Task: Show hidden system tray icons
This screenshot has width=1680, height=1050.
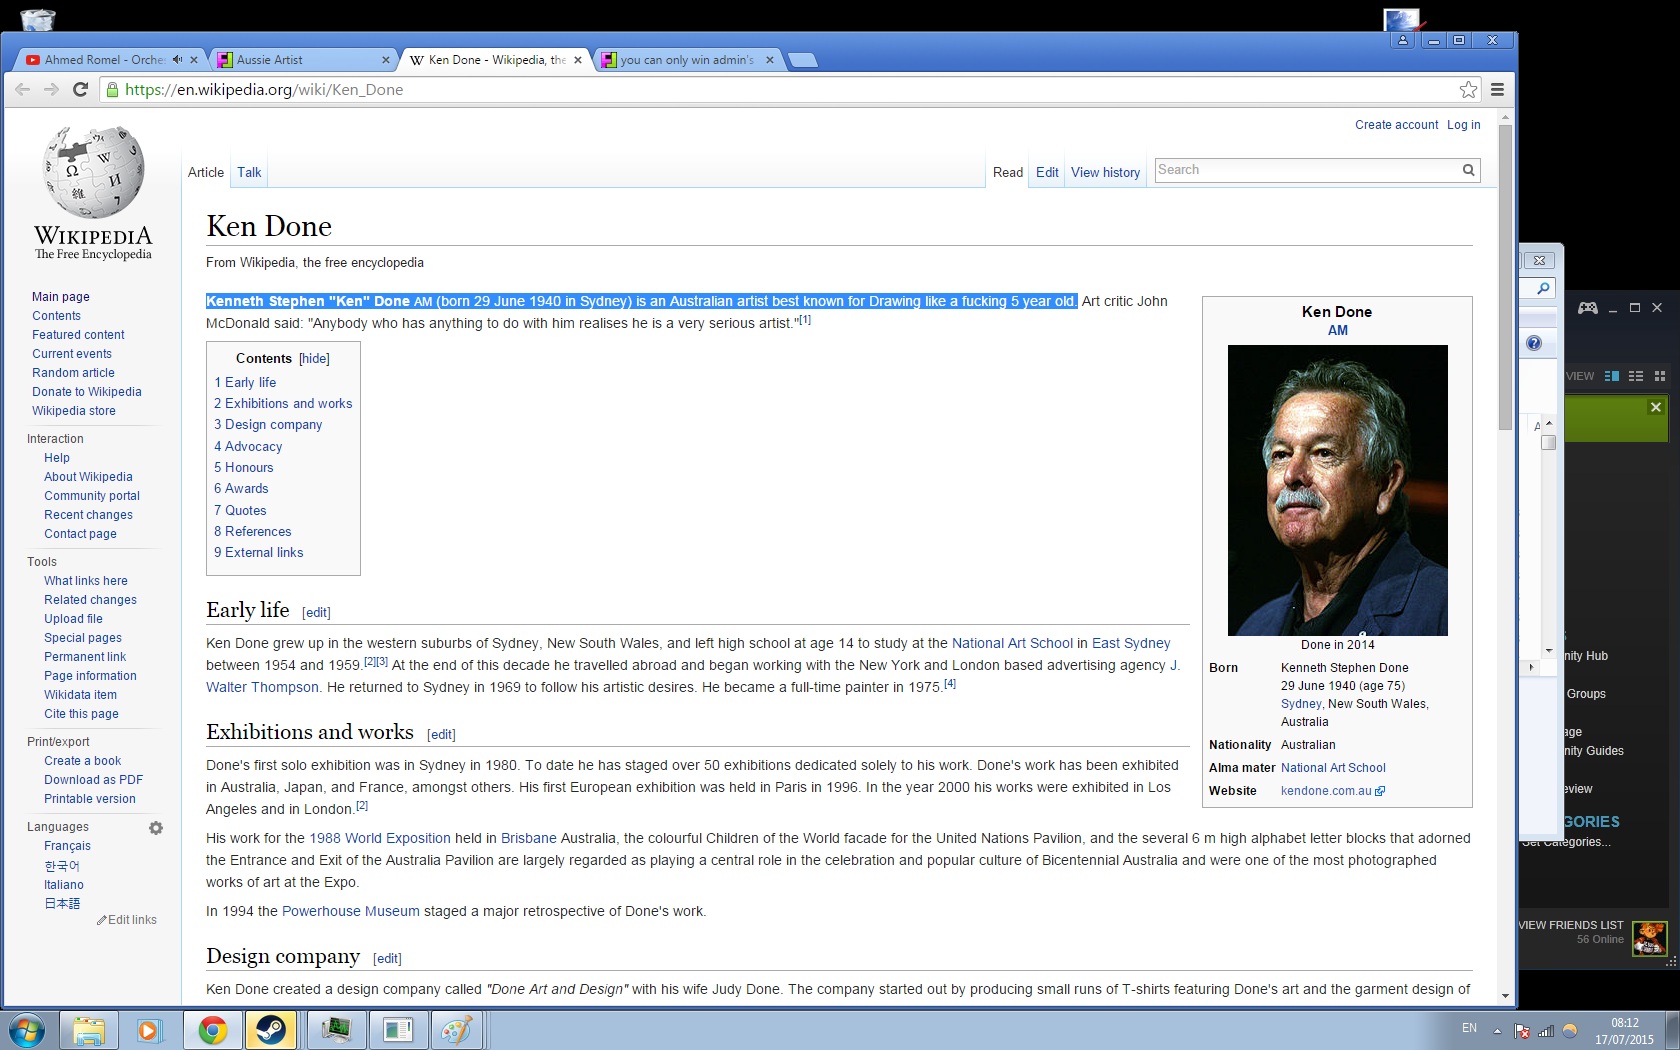Action: click(x=1497, y=1030)
